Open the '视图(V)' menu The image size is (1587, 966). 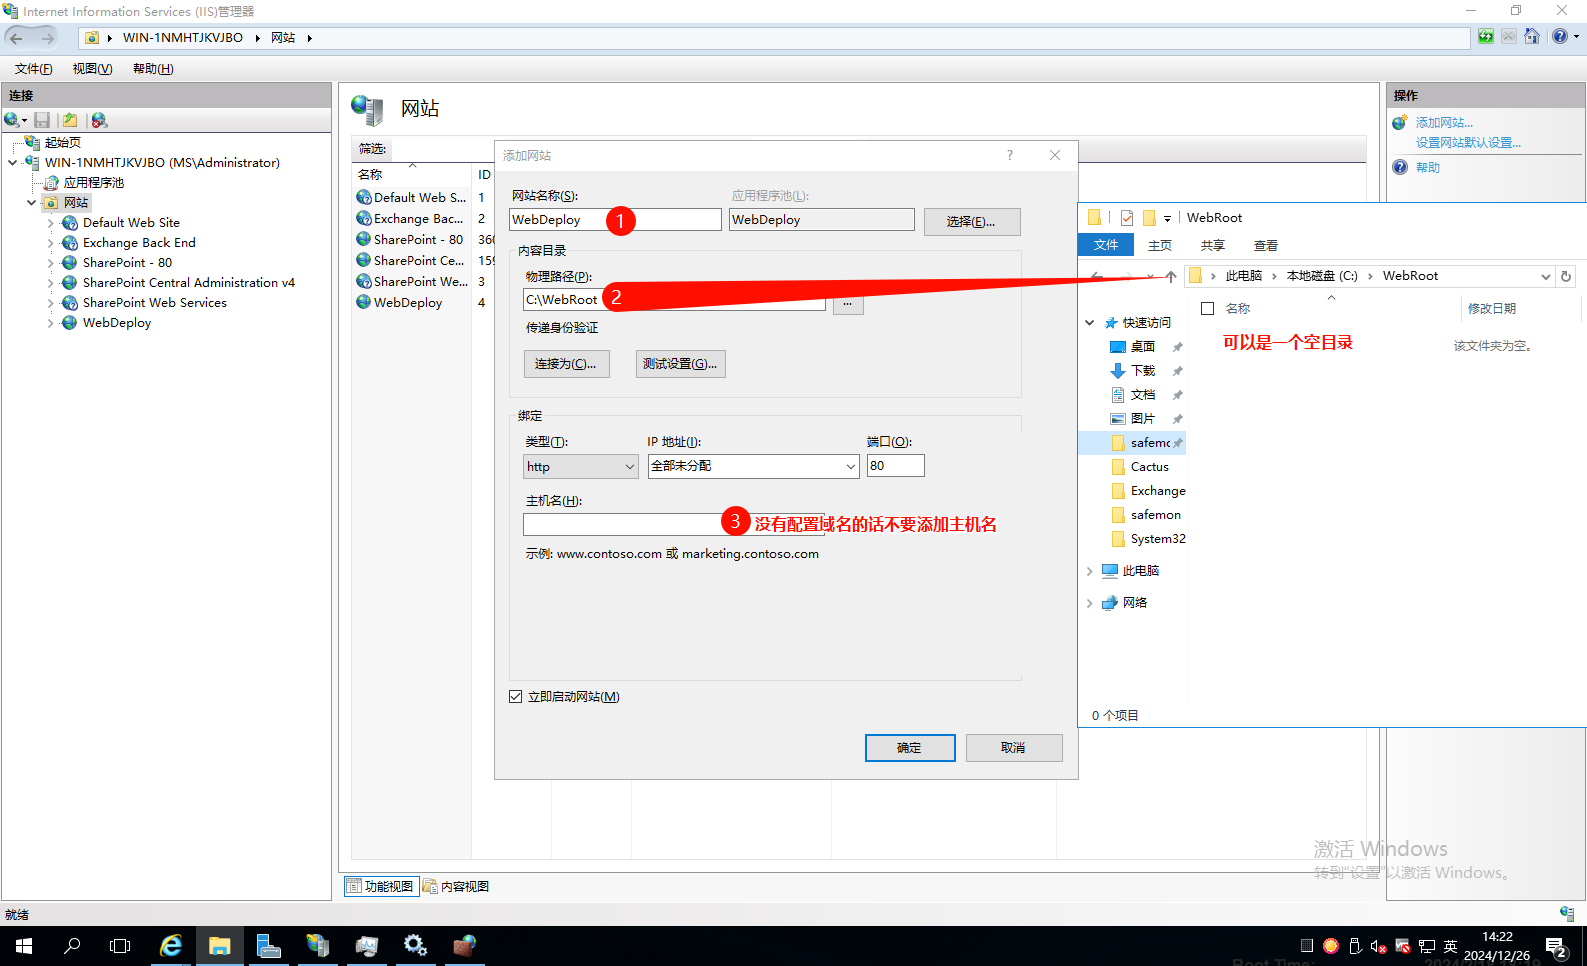click(x=92, y=69)
